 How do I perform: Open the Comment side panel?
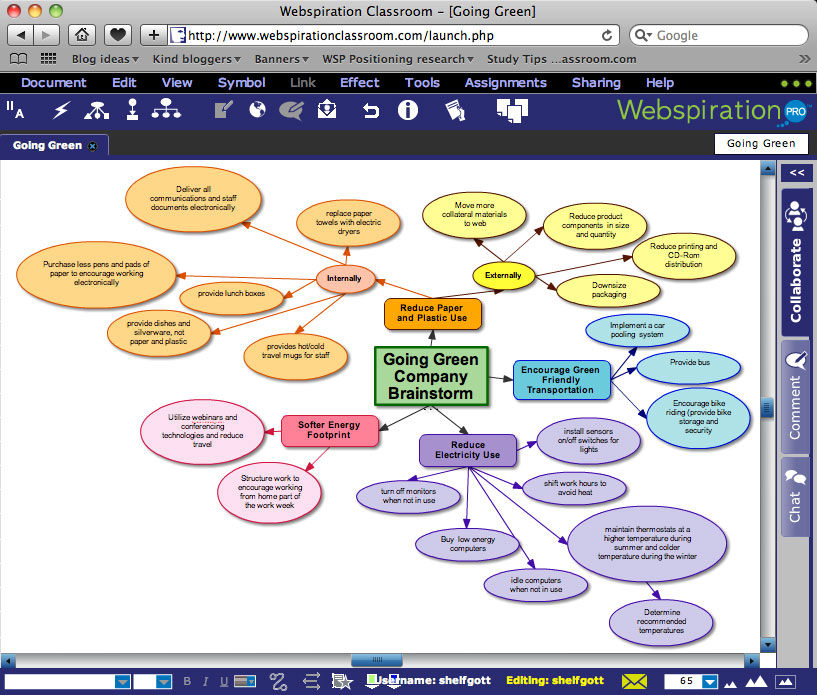796,397
